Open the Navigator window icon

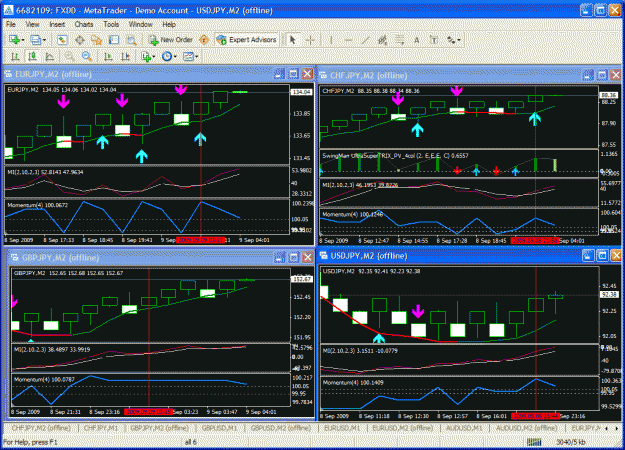96,40
